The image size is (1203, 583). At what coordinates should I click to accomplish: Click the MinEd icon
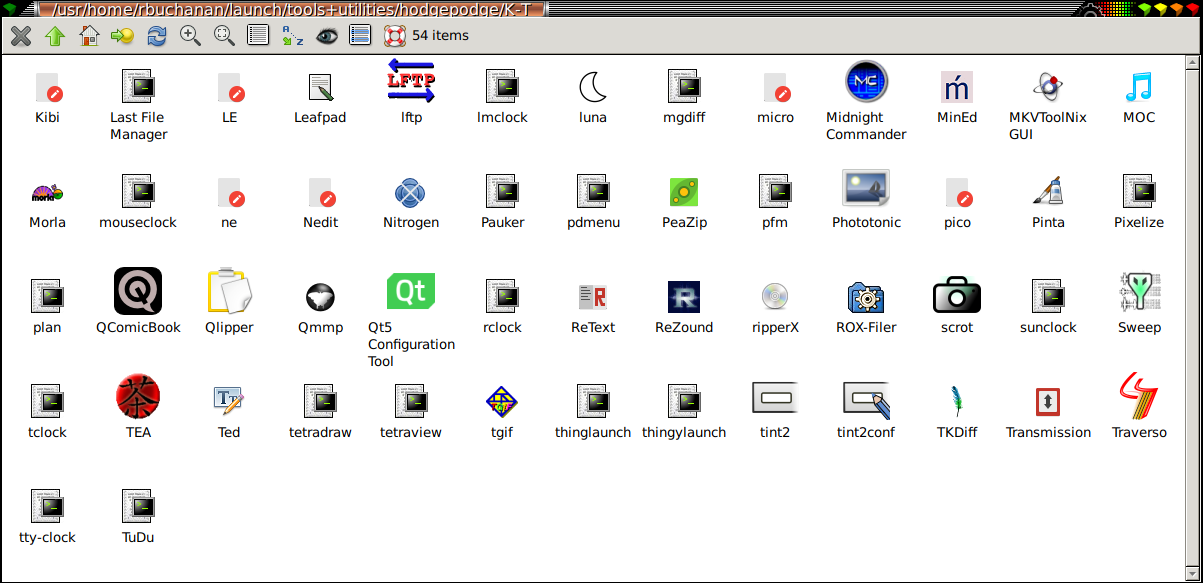(957, 87)
